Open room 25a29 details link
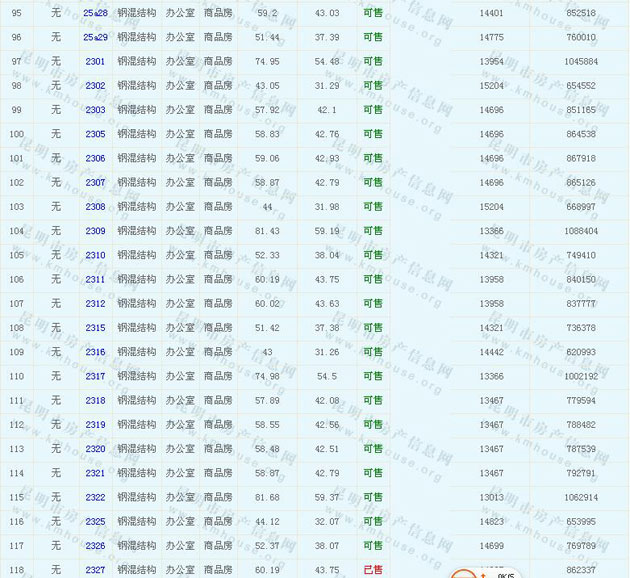 (95, 37)
